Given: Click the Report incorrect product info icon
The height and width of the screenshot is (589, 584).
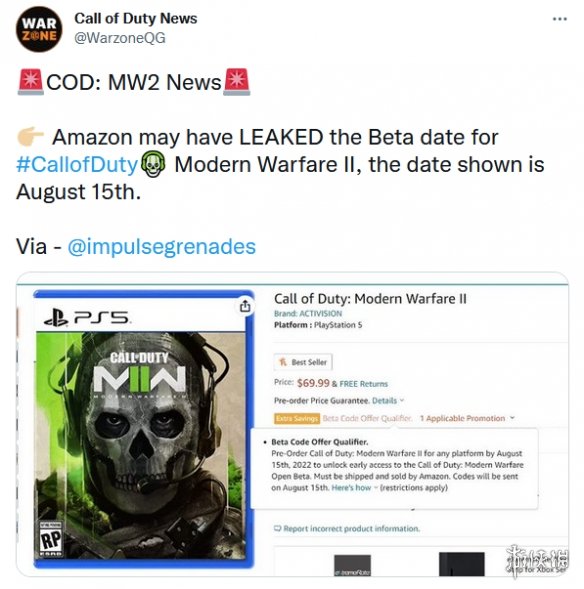Looking at the screenshot, I should pyautogui.click(x=278, y=528).
